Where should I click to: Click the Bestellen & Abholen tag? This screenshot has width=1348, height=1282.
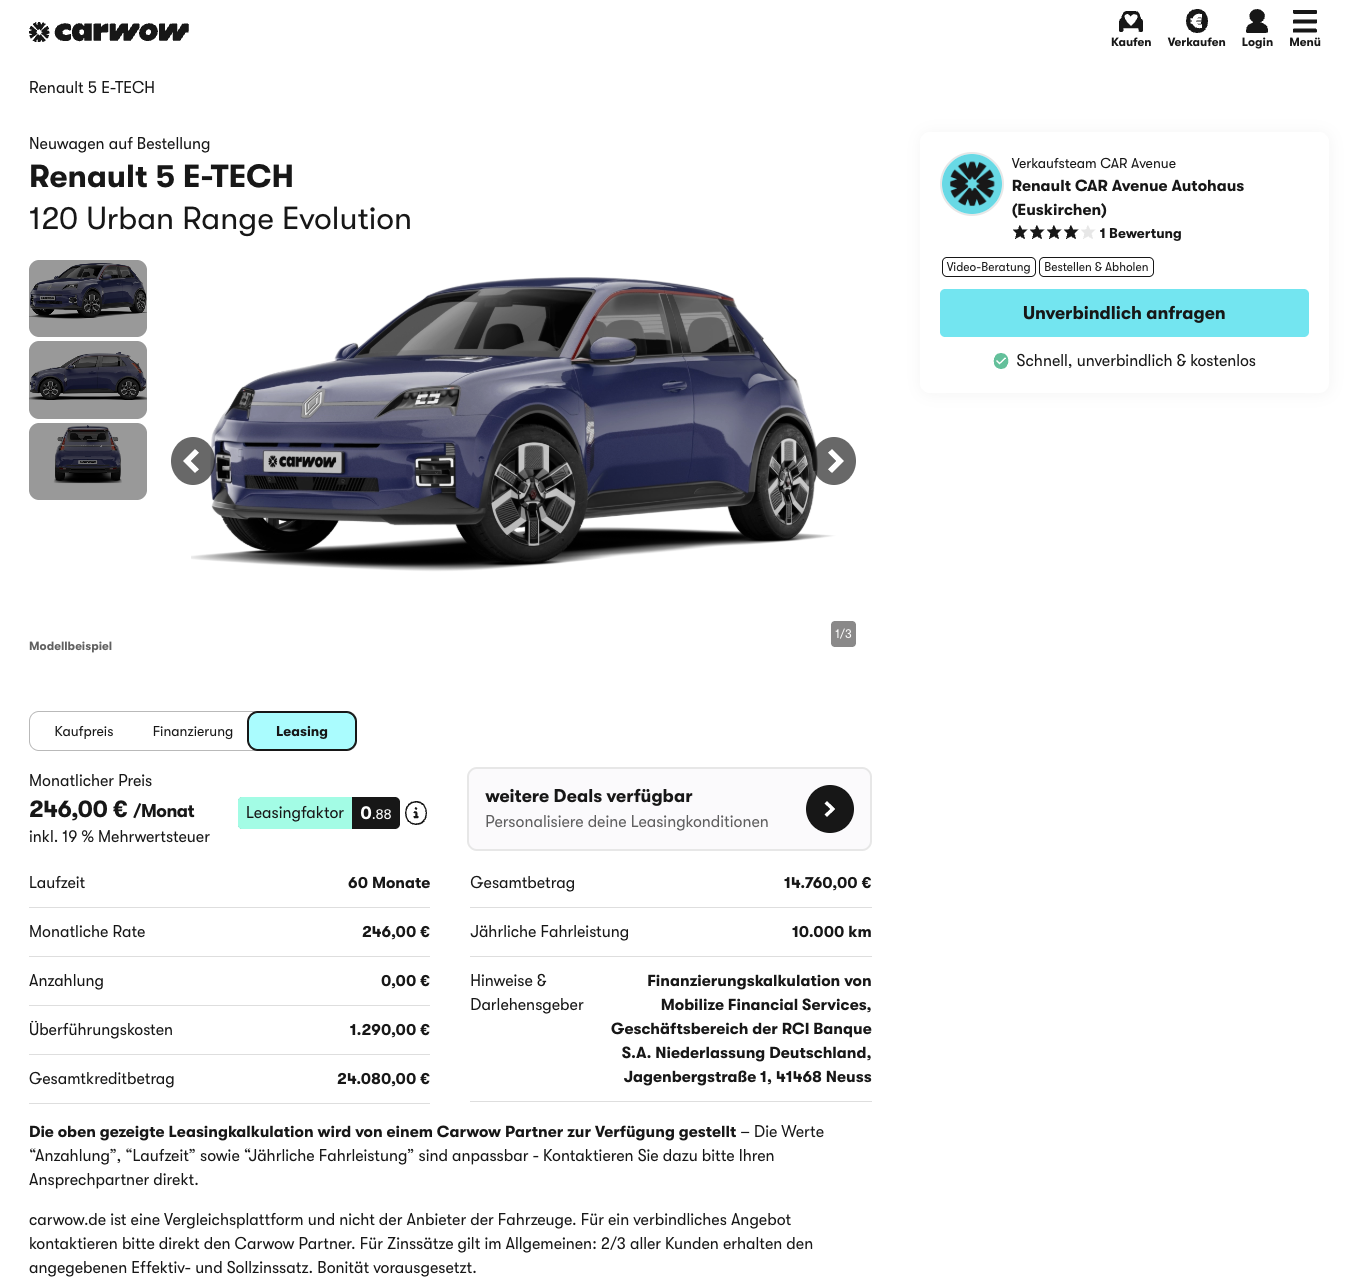1096,267
